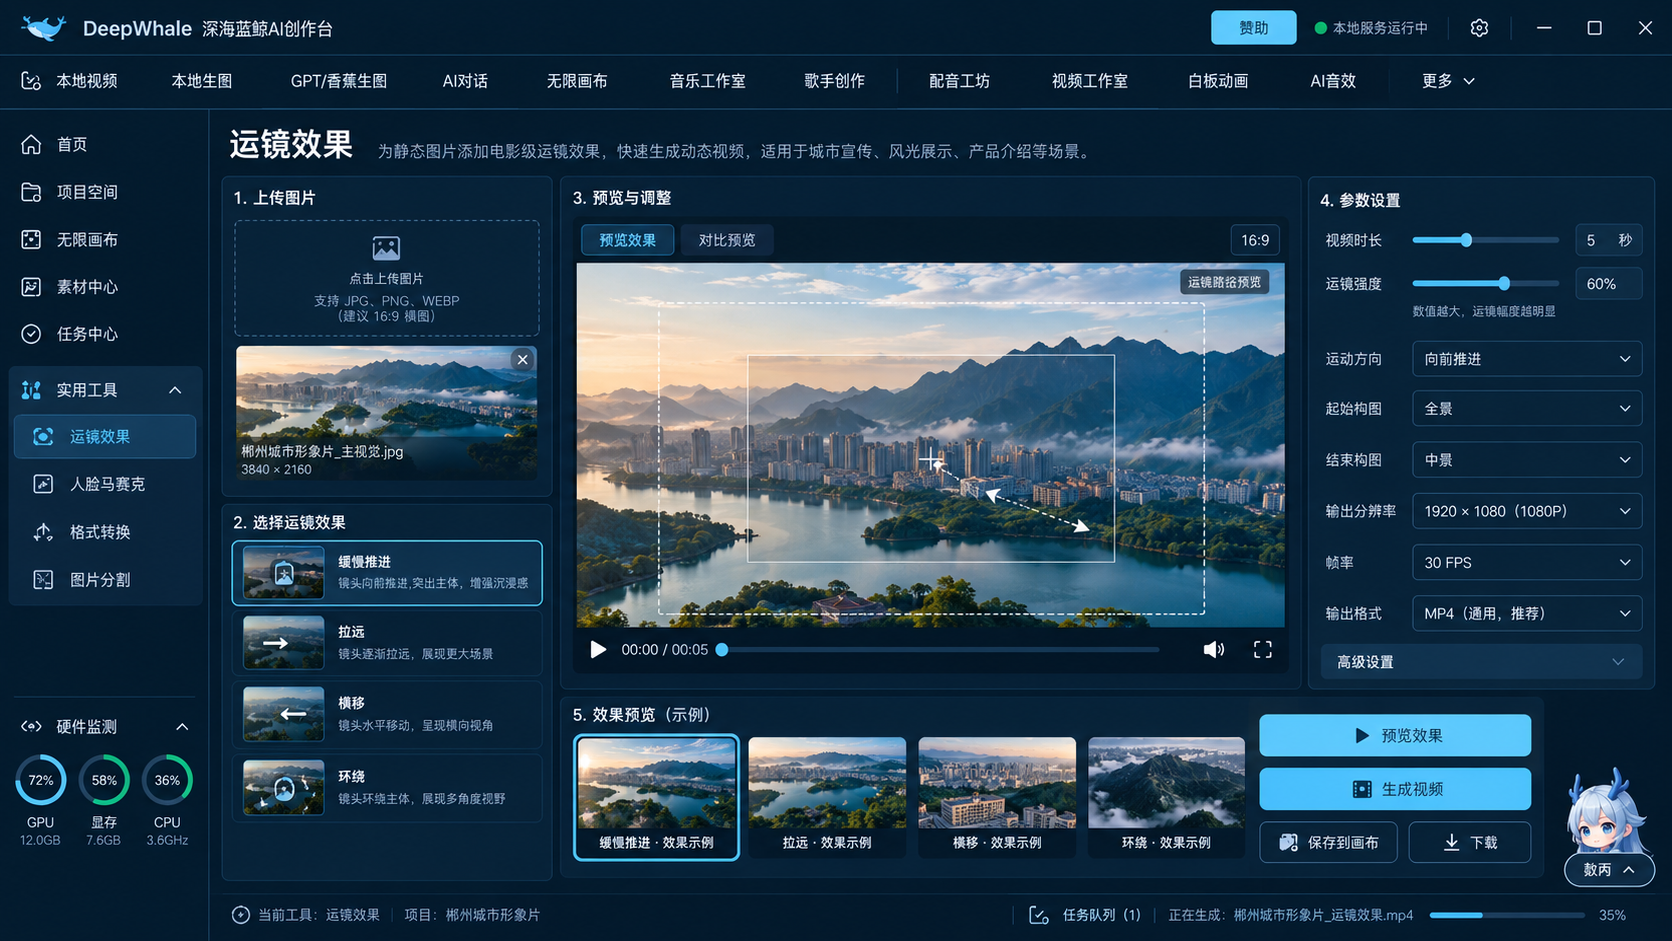The width and height of the screenshot is (1672, 941).
Task: Select 横移 · 效果示例 thumbnail
Action: 996,797
